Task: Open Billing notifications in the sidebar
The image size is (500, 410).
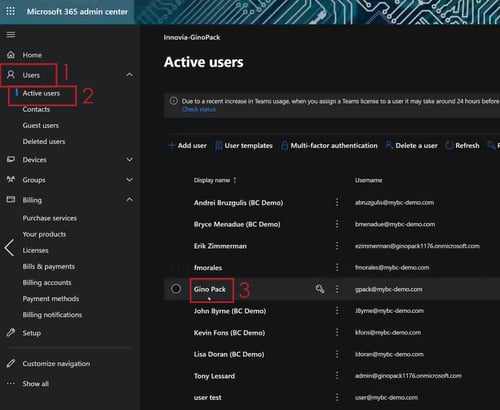Action: point(52,315)
